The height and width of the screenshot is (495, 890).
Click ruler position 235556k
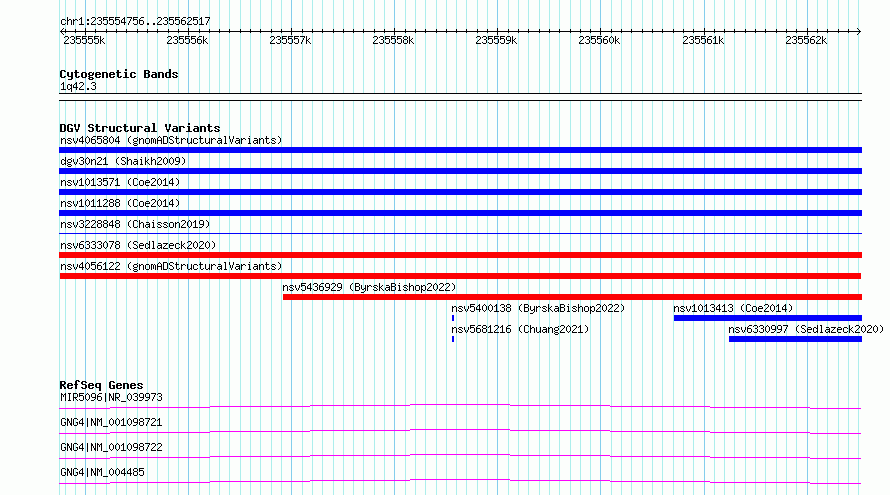187,40
